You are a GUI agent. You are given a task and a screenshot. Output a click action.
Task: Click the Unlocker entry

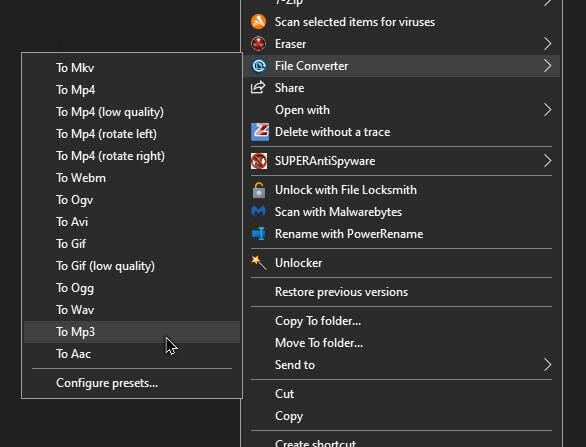coord(402,263)
